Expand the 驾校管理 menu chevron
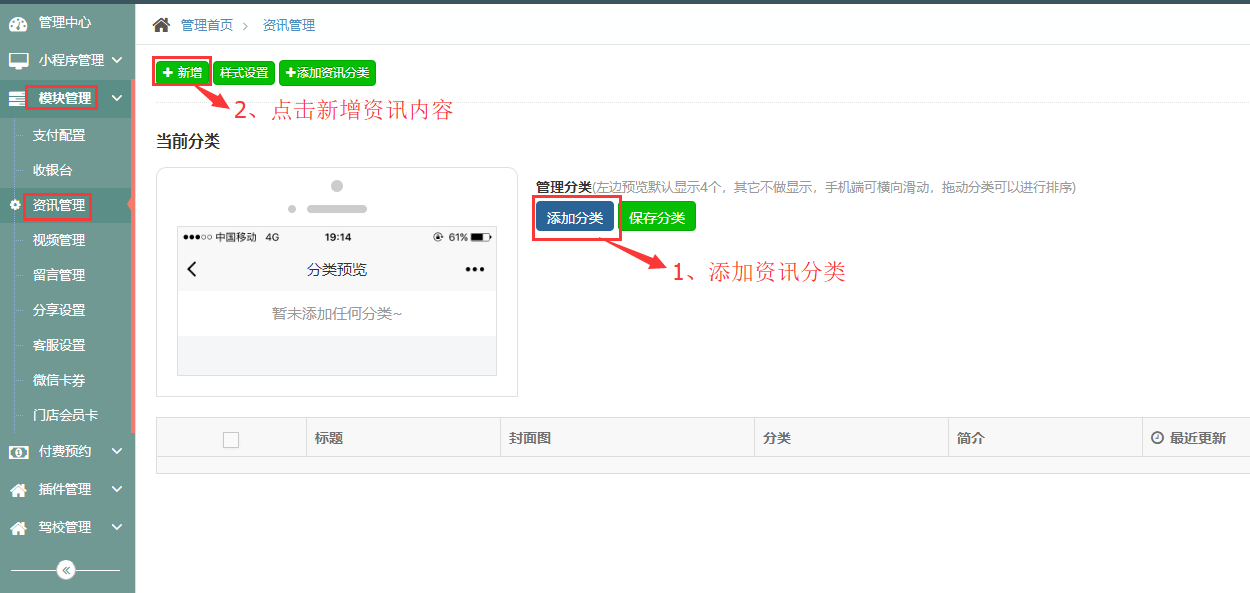 (116, 527)
